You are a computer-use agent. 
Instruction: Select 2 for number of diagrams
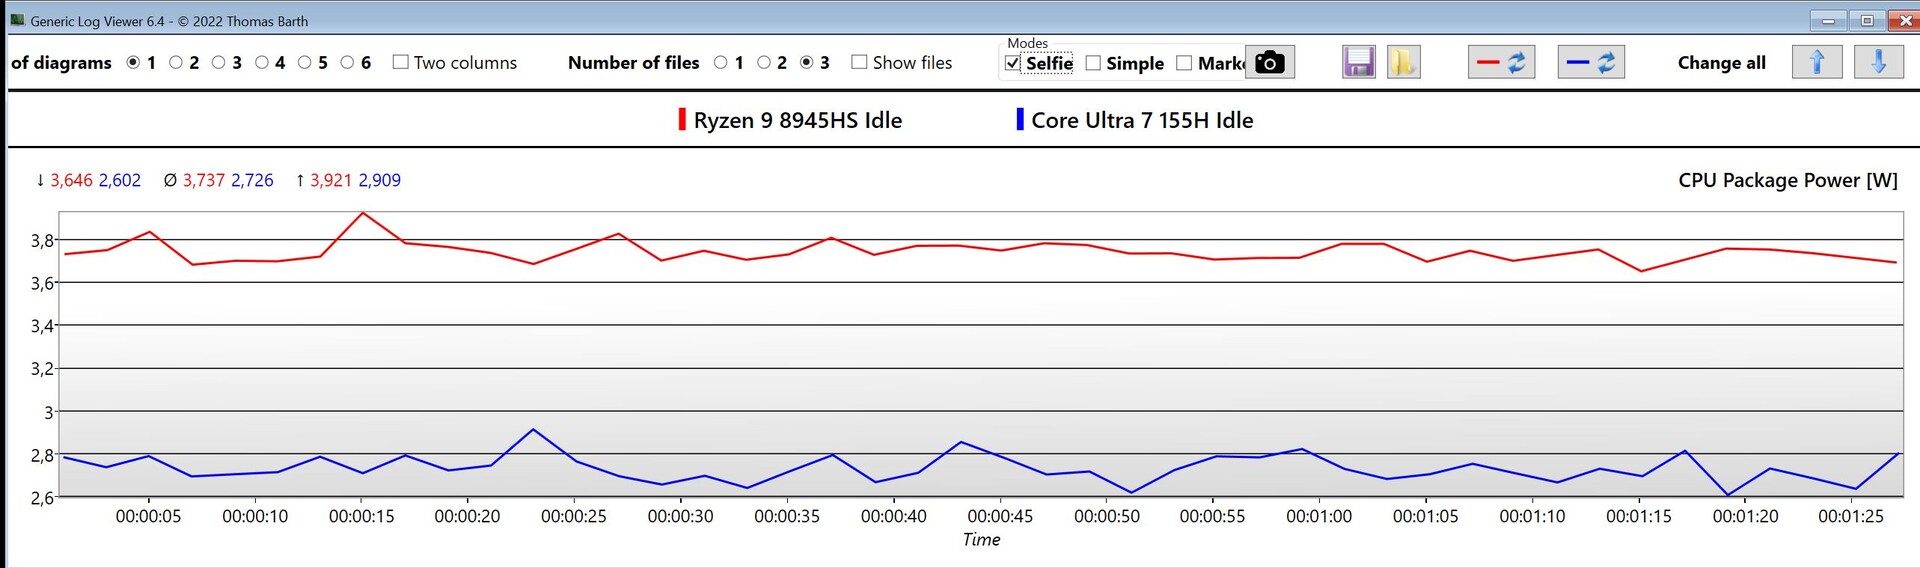(176, 62)
